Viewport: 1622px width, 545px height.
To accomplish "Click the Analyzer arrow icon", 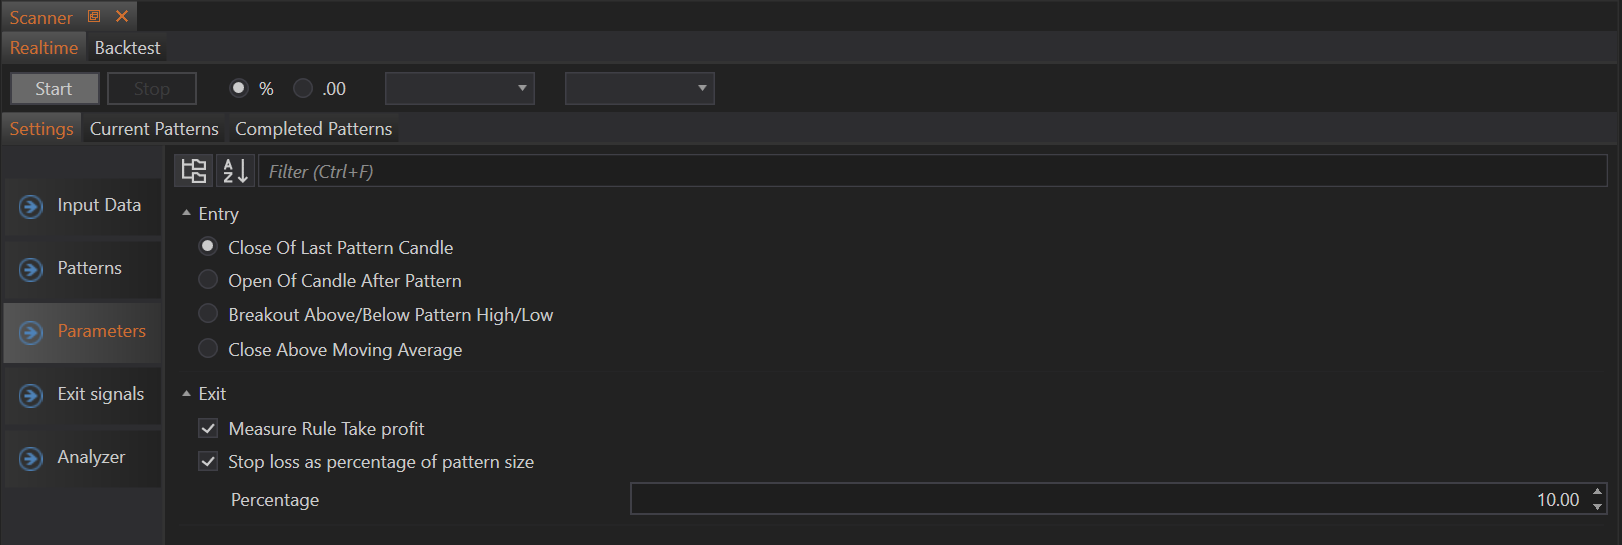I will (x=31, y=458).
